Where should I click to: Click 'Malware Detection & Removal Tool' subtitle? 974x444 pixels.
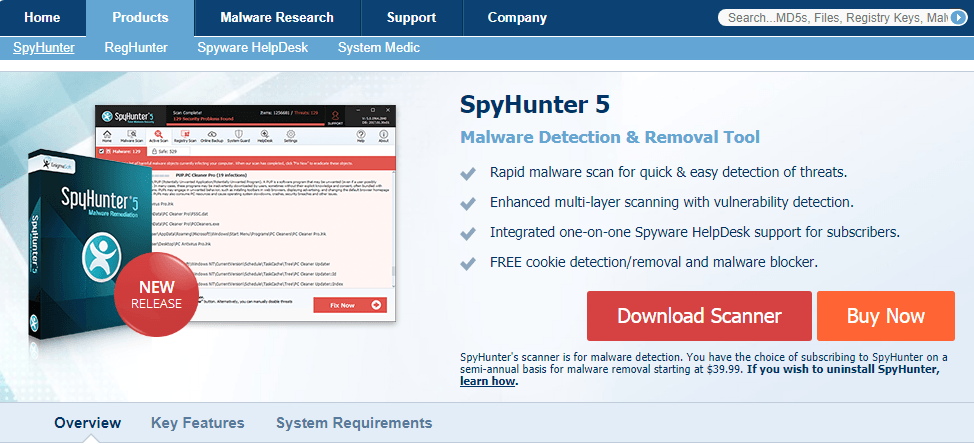click(610, 137)
